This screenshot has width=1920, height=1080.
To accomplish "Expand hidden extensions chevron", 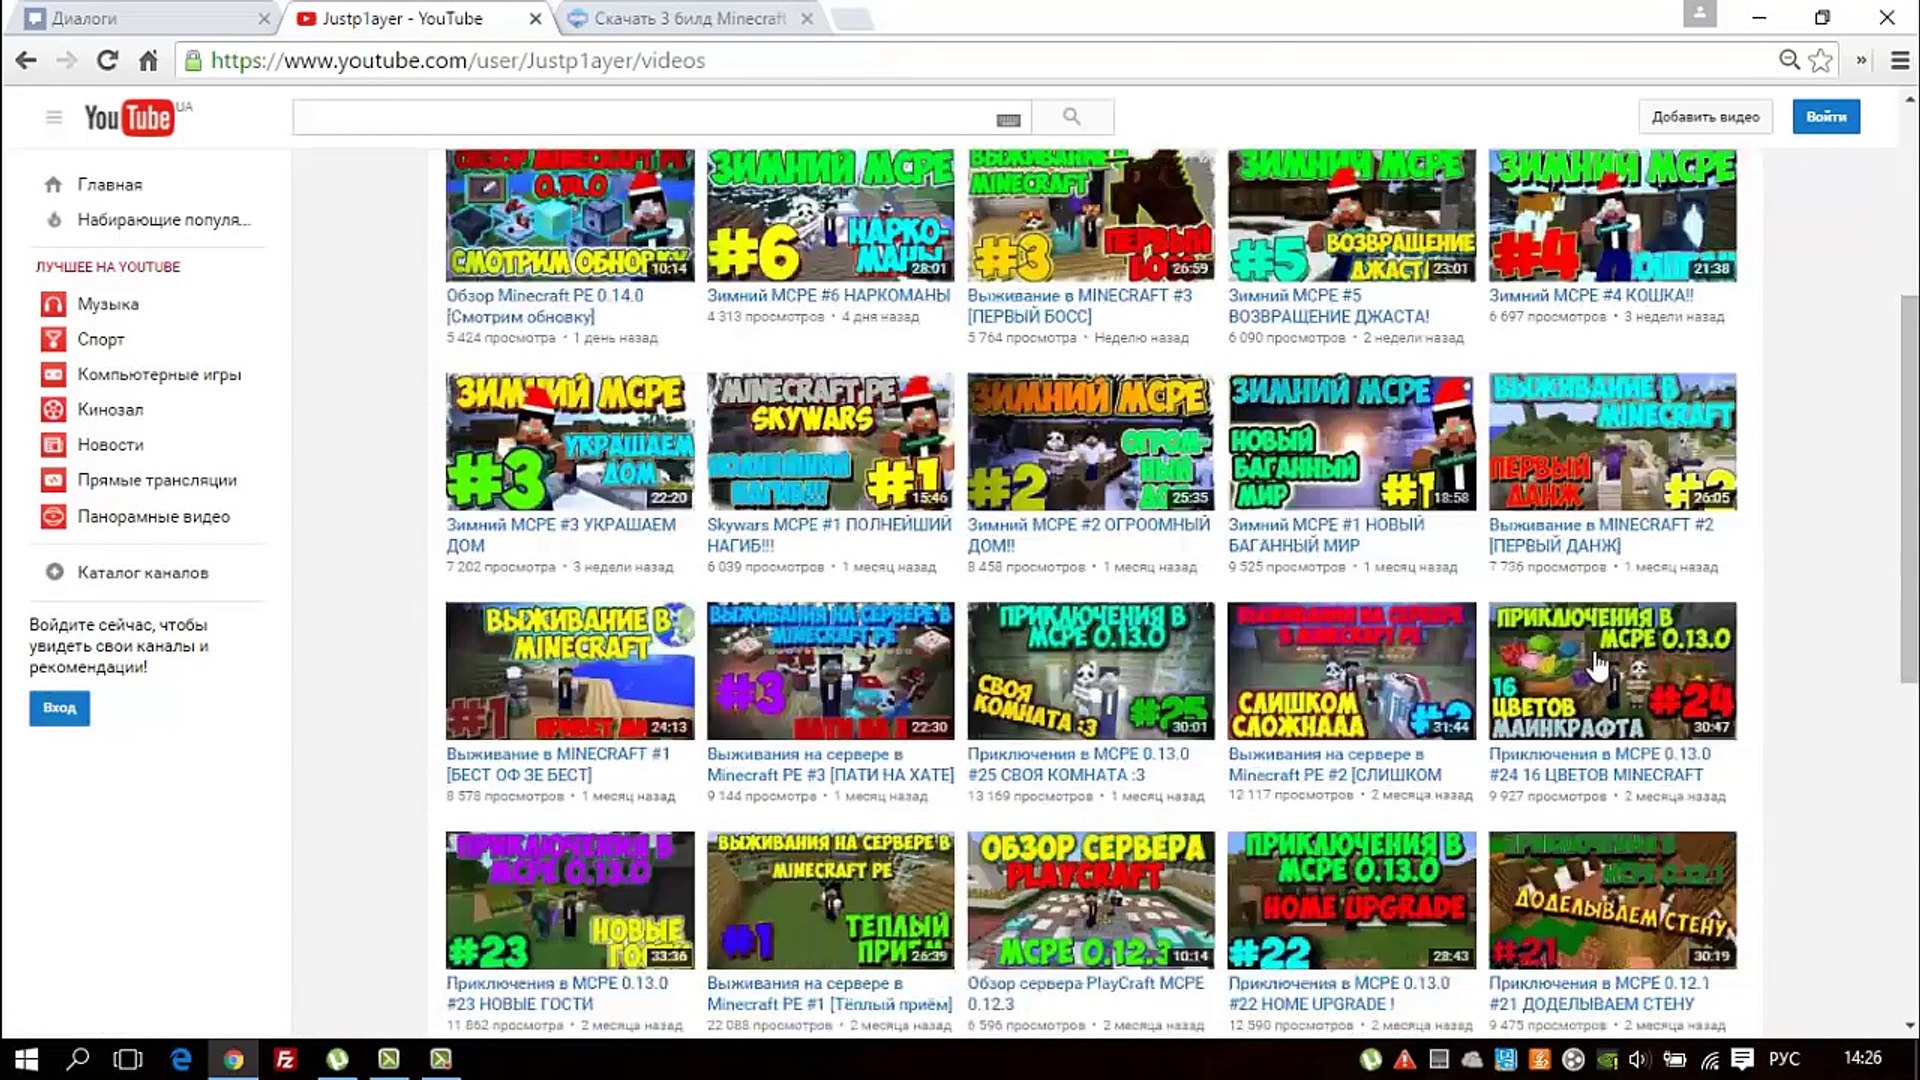I will pyautogui.click(x=1861, y=61).
